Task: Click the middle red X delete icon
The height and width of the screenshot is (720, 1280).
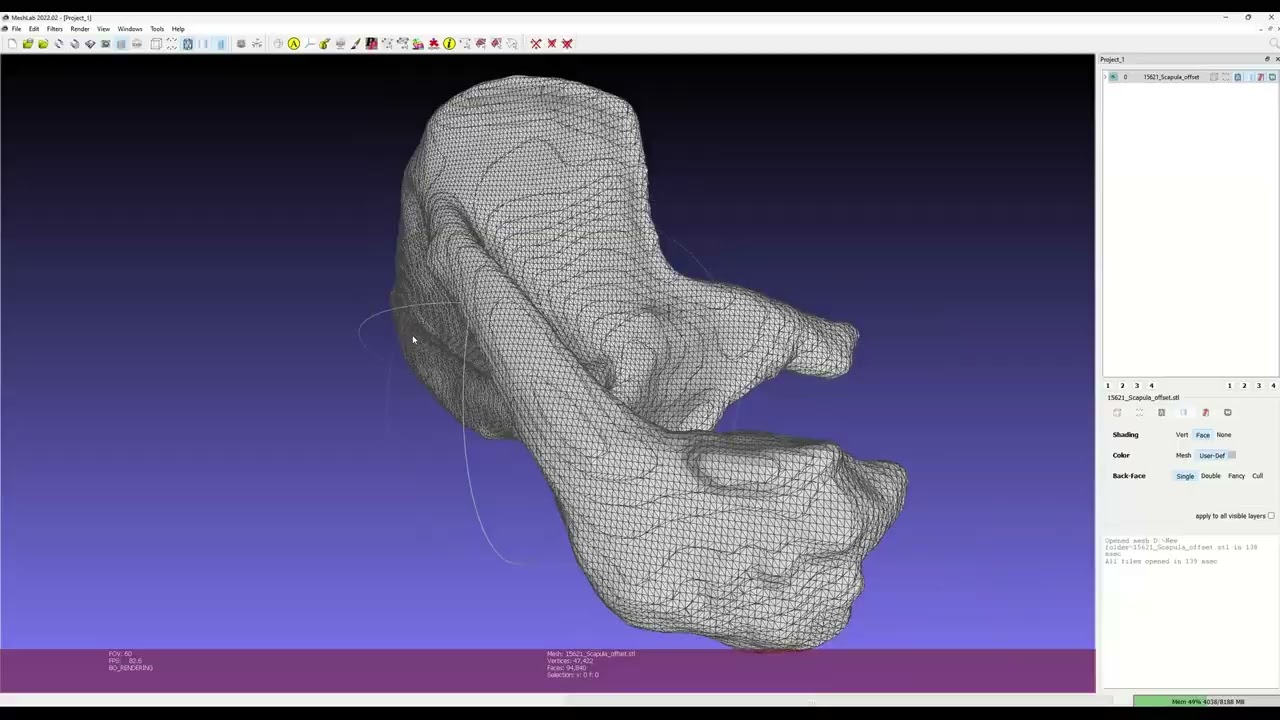Action: click(552, 43)
